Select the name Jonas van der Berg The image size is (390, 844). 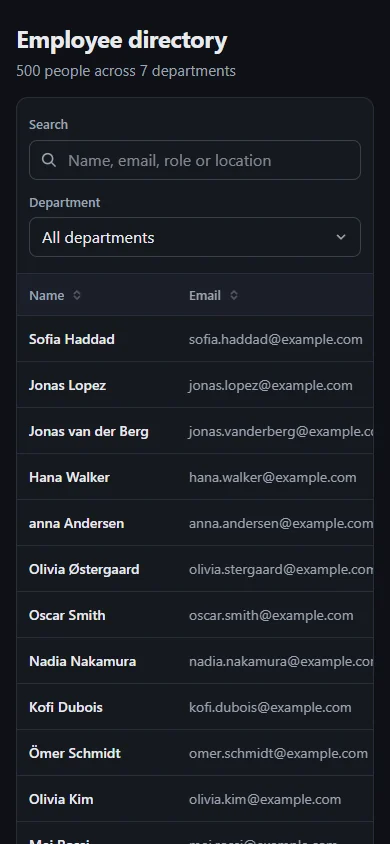89,431
